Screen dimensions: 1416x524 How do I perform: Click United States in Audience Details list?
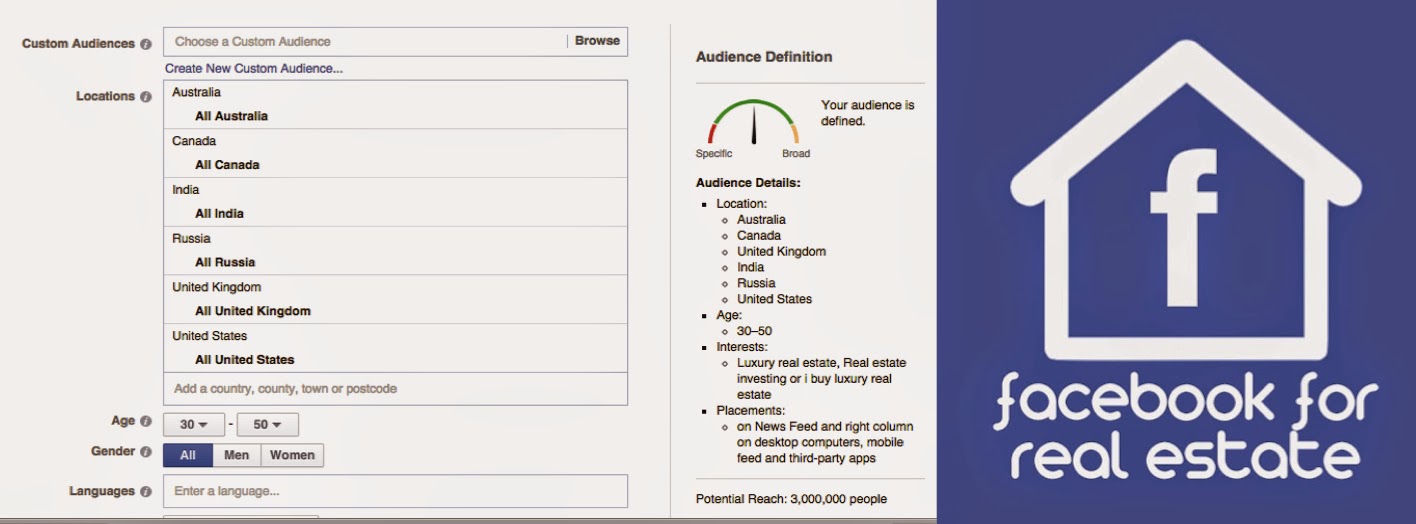coord(774,299)
